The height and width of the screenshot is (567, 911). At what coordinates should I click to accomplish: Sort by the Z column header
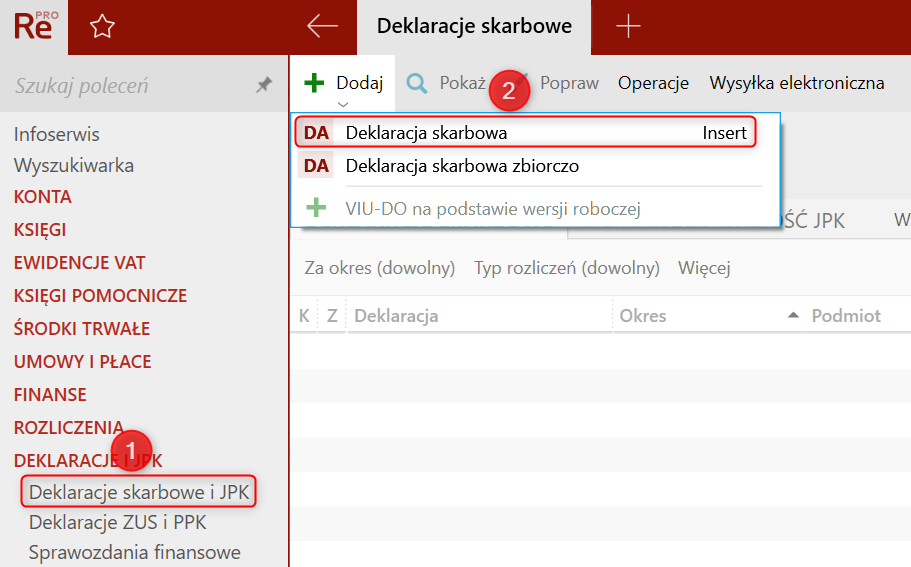coord(332,315)
